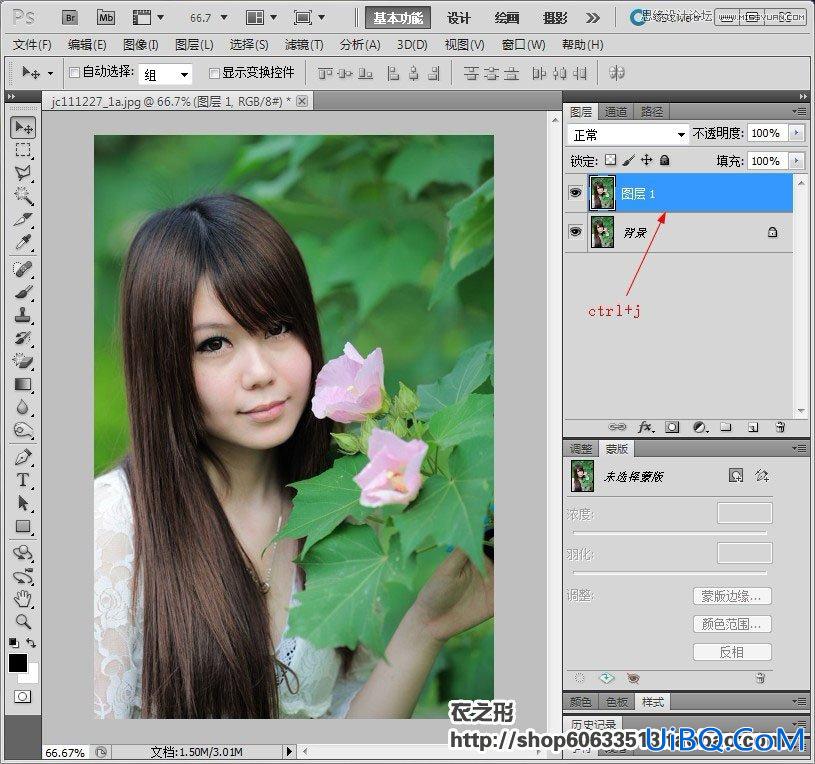
Task: Select the Move tool
Action: pyautogui.click(x=22, y=127)
